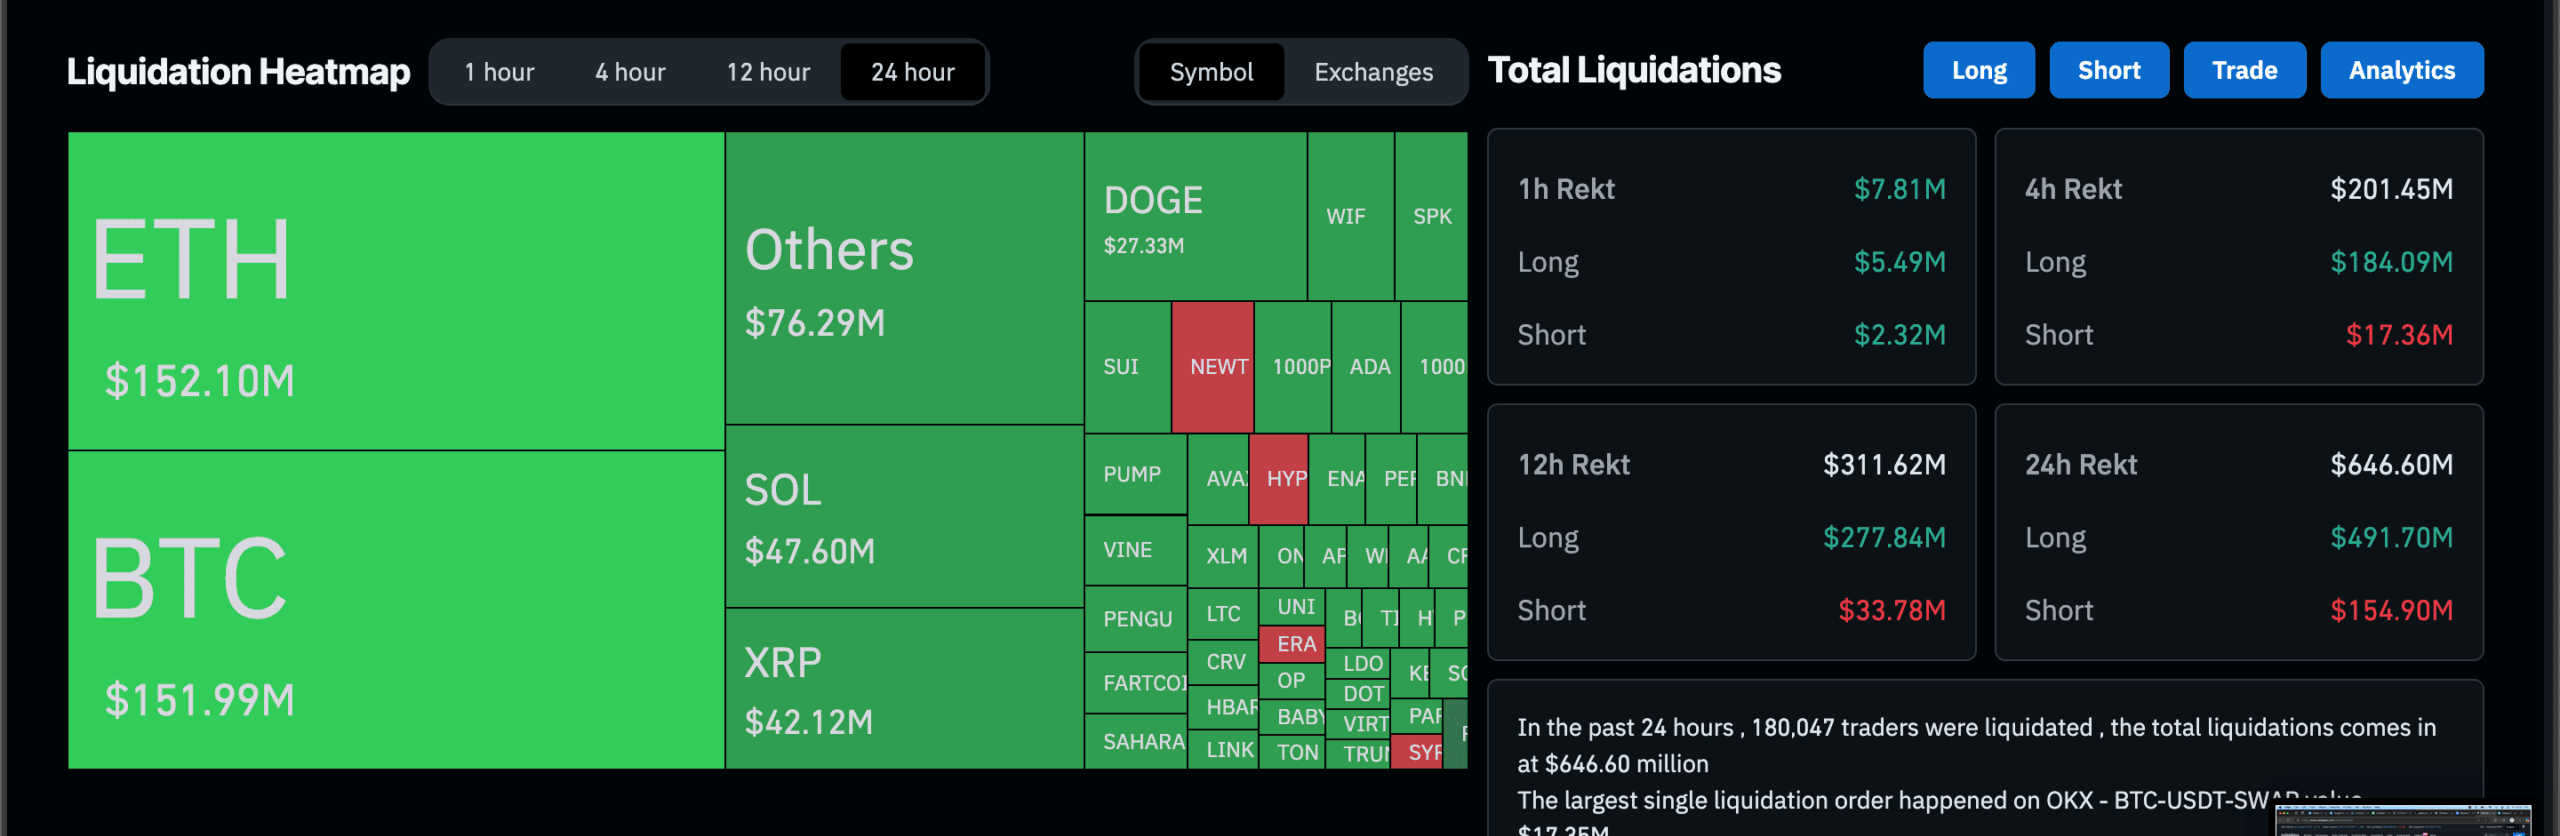Switch heatmap view to Symbol
2560x836 pixels.
click(1211, 72)
